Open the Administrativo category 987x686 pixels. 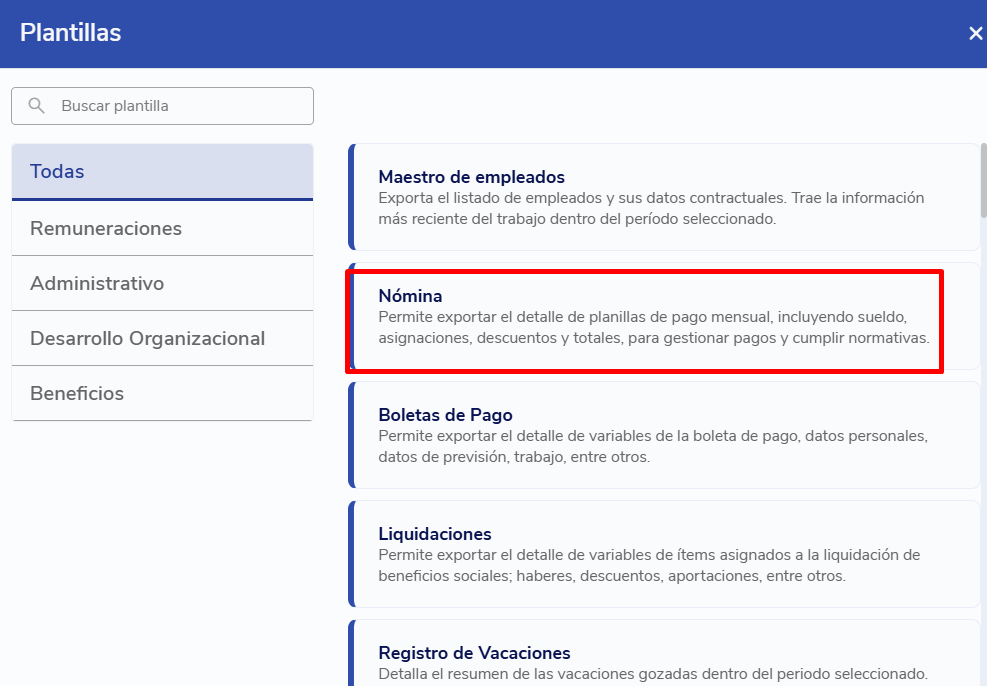click(x=162, y=283)
